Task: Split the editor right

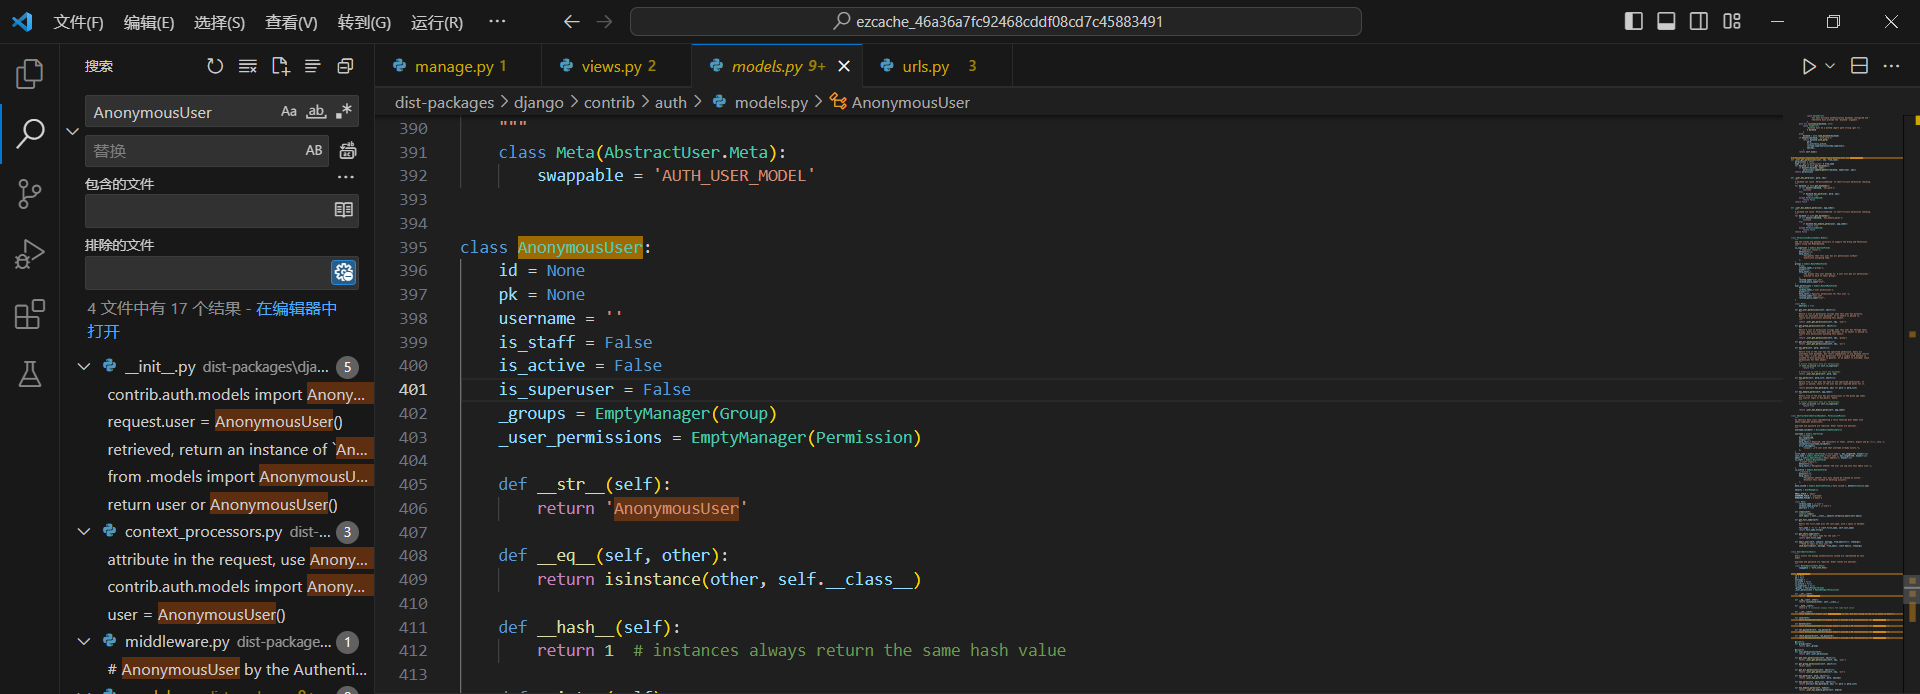Action: pyautogui.click(x=1859, y=66)
